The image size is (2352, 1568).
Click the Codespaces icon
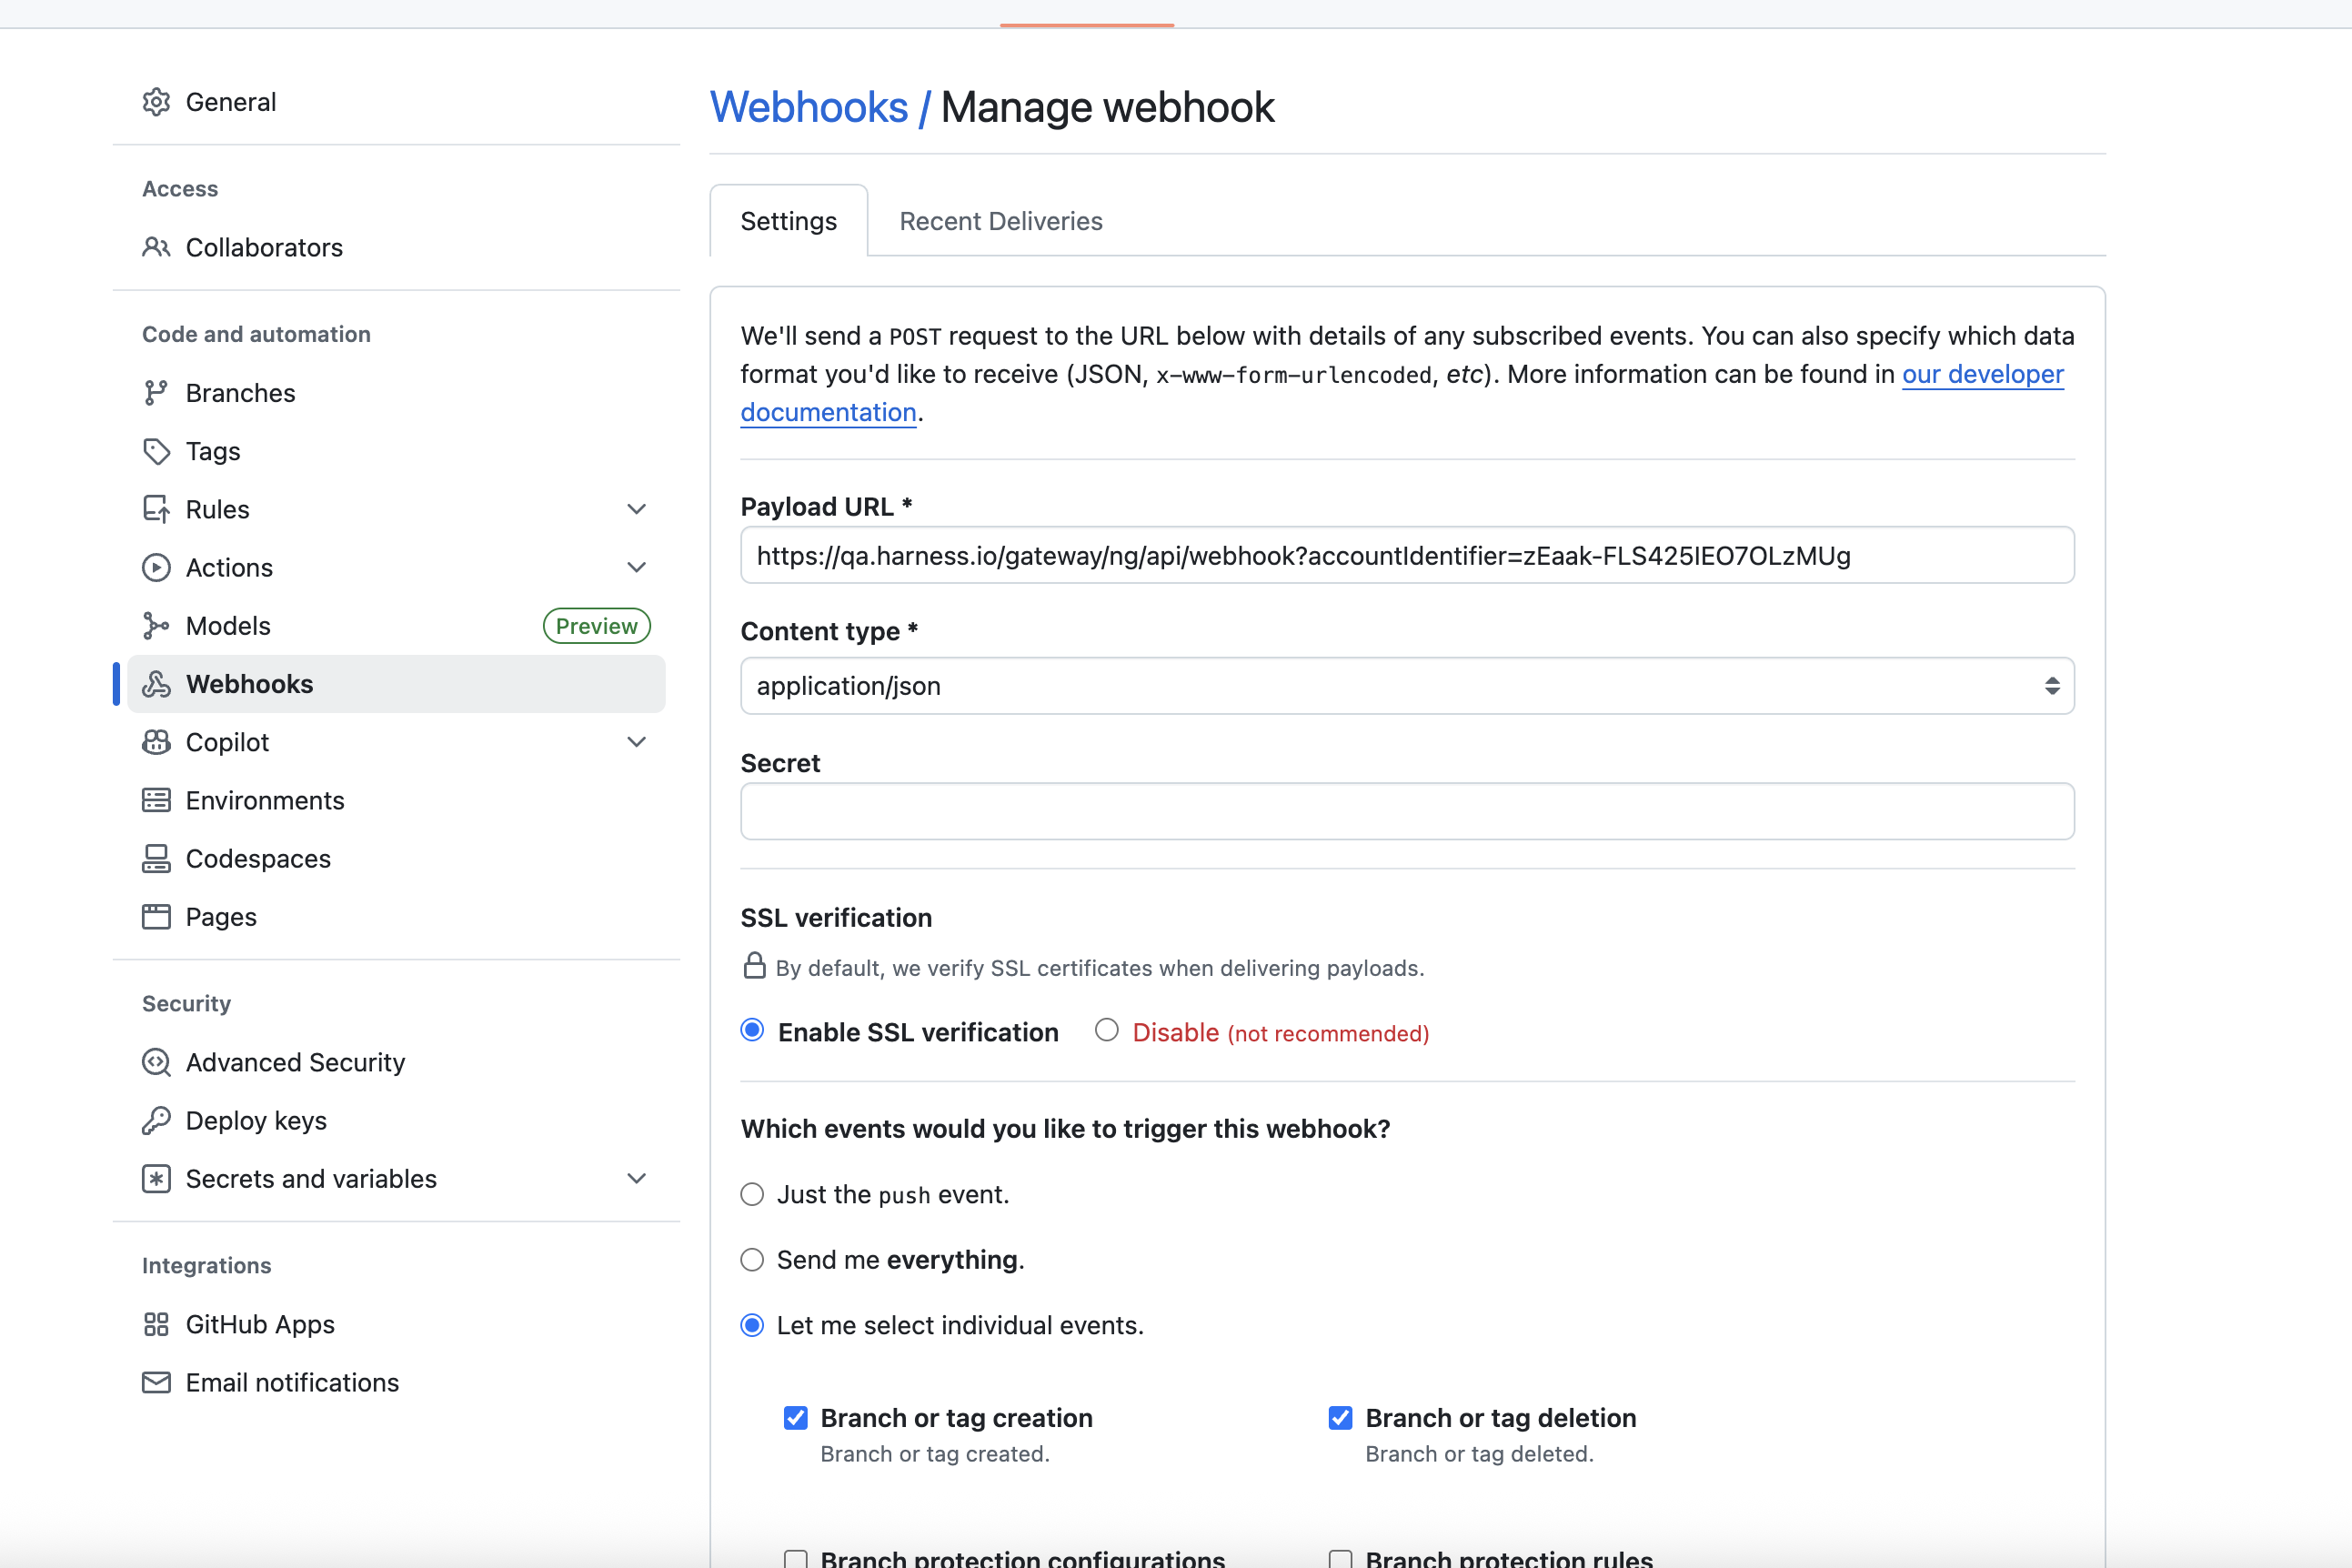[x=157, y=858]
